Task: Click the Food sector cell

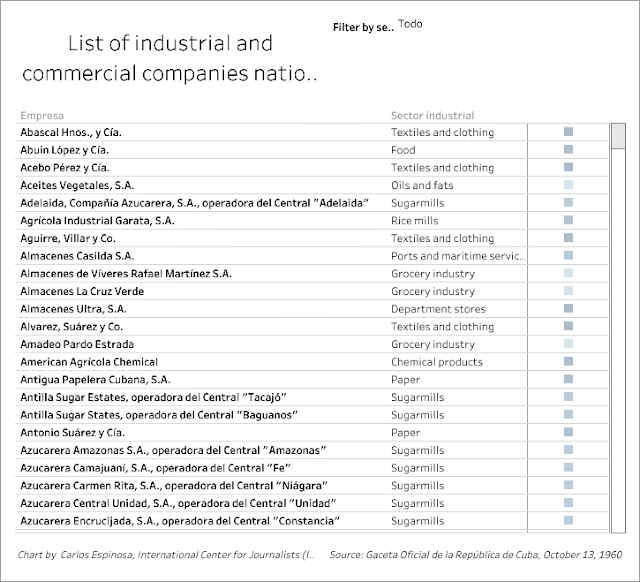Action: pyautogui.click(x=403, y=150)
